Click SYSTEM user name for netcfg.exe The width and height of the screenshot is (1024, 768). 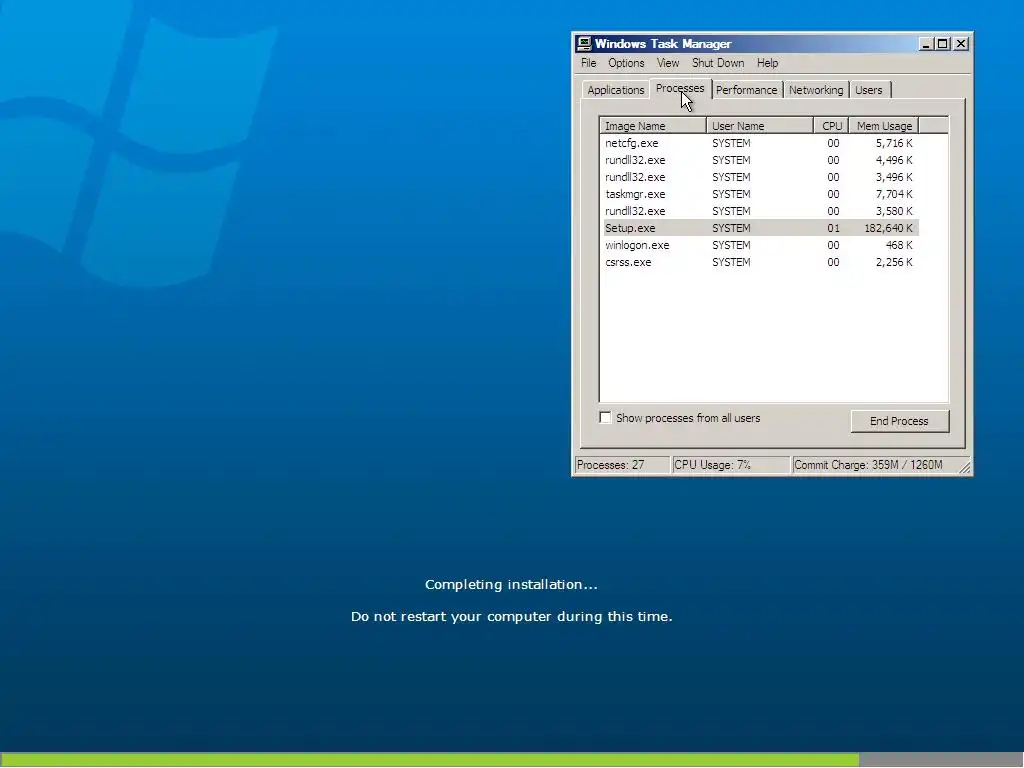pos(731,143)
